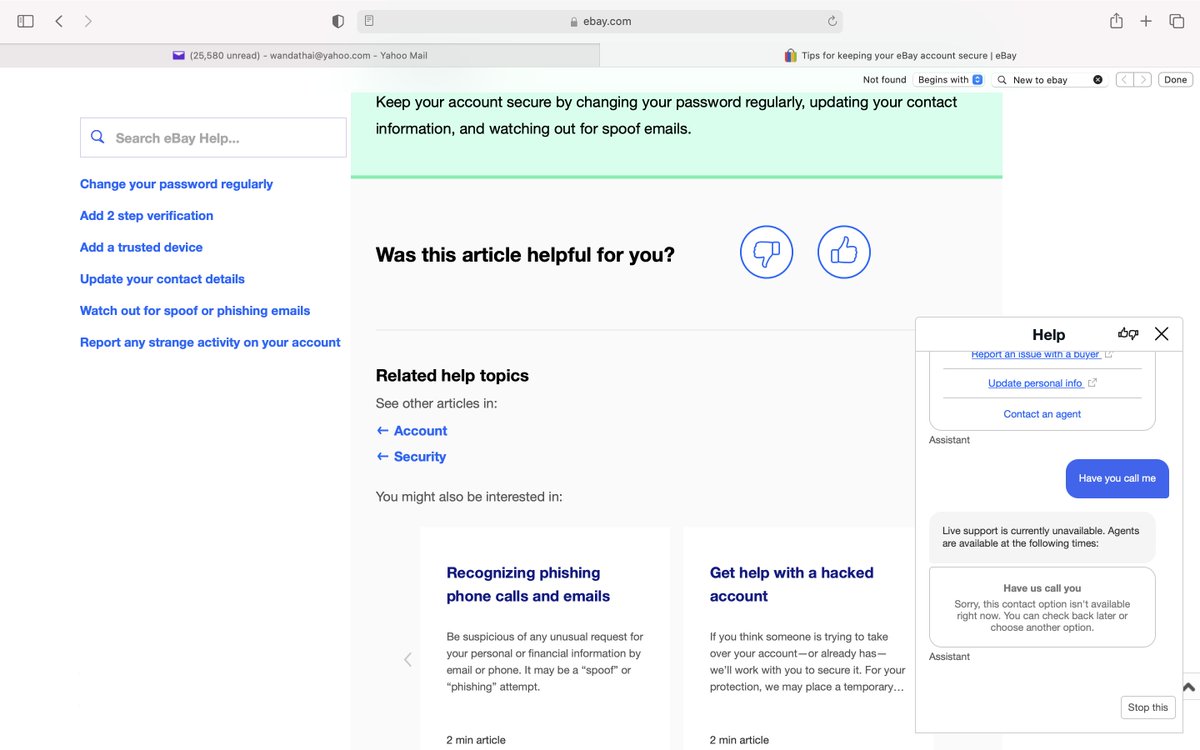Open 'Change your password regularly' link
1200x750 pixels.
coord(176,184)
